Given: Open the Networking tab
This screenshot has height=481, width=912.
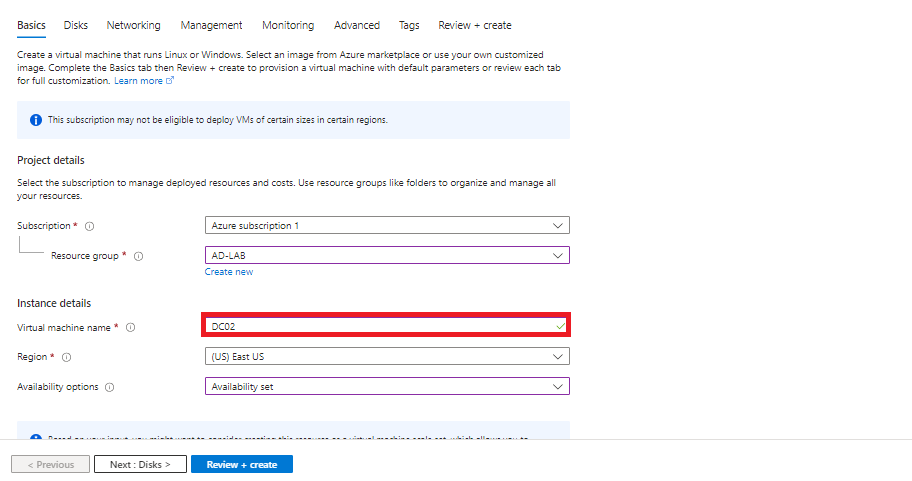Looking at the screenshot, I should (133, 25).
